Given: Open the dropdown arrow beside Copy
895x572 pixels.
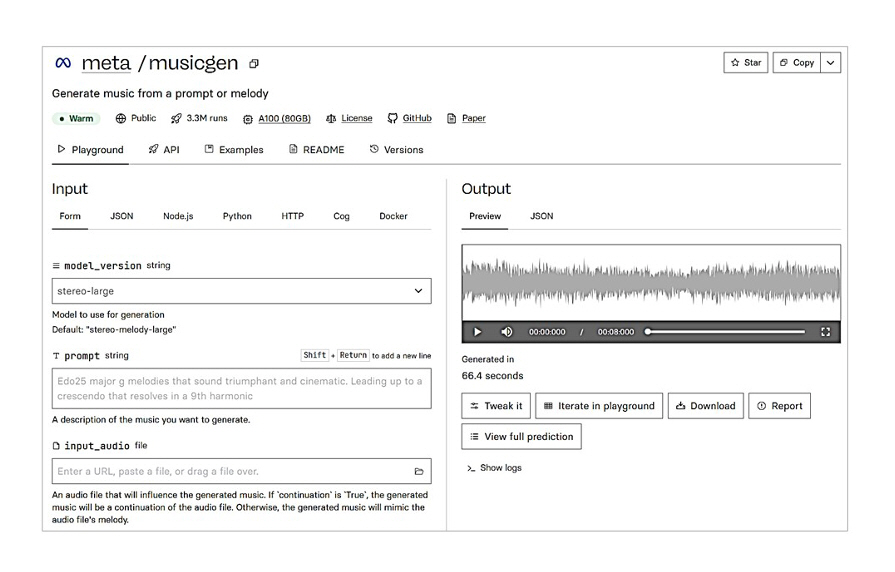Looking at the screenshot, I should tap(831, 63).
